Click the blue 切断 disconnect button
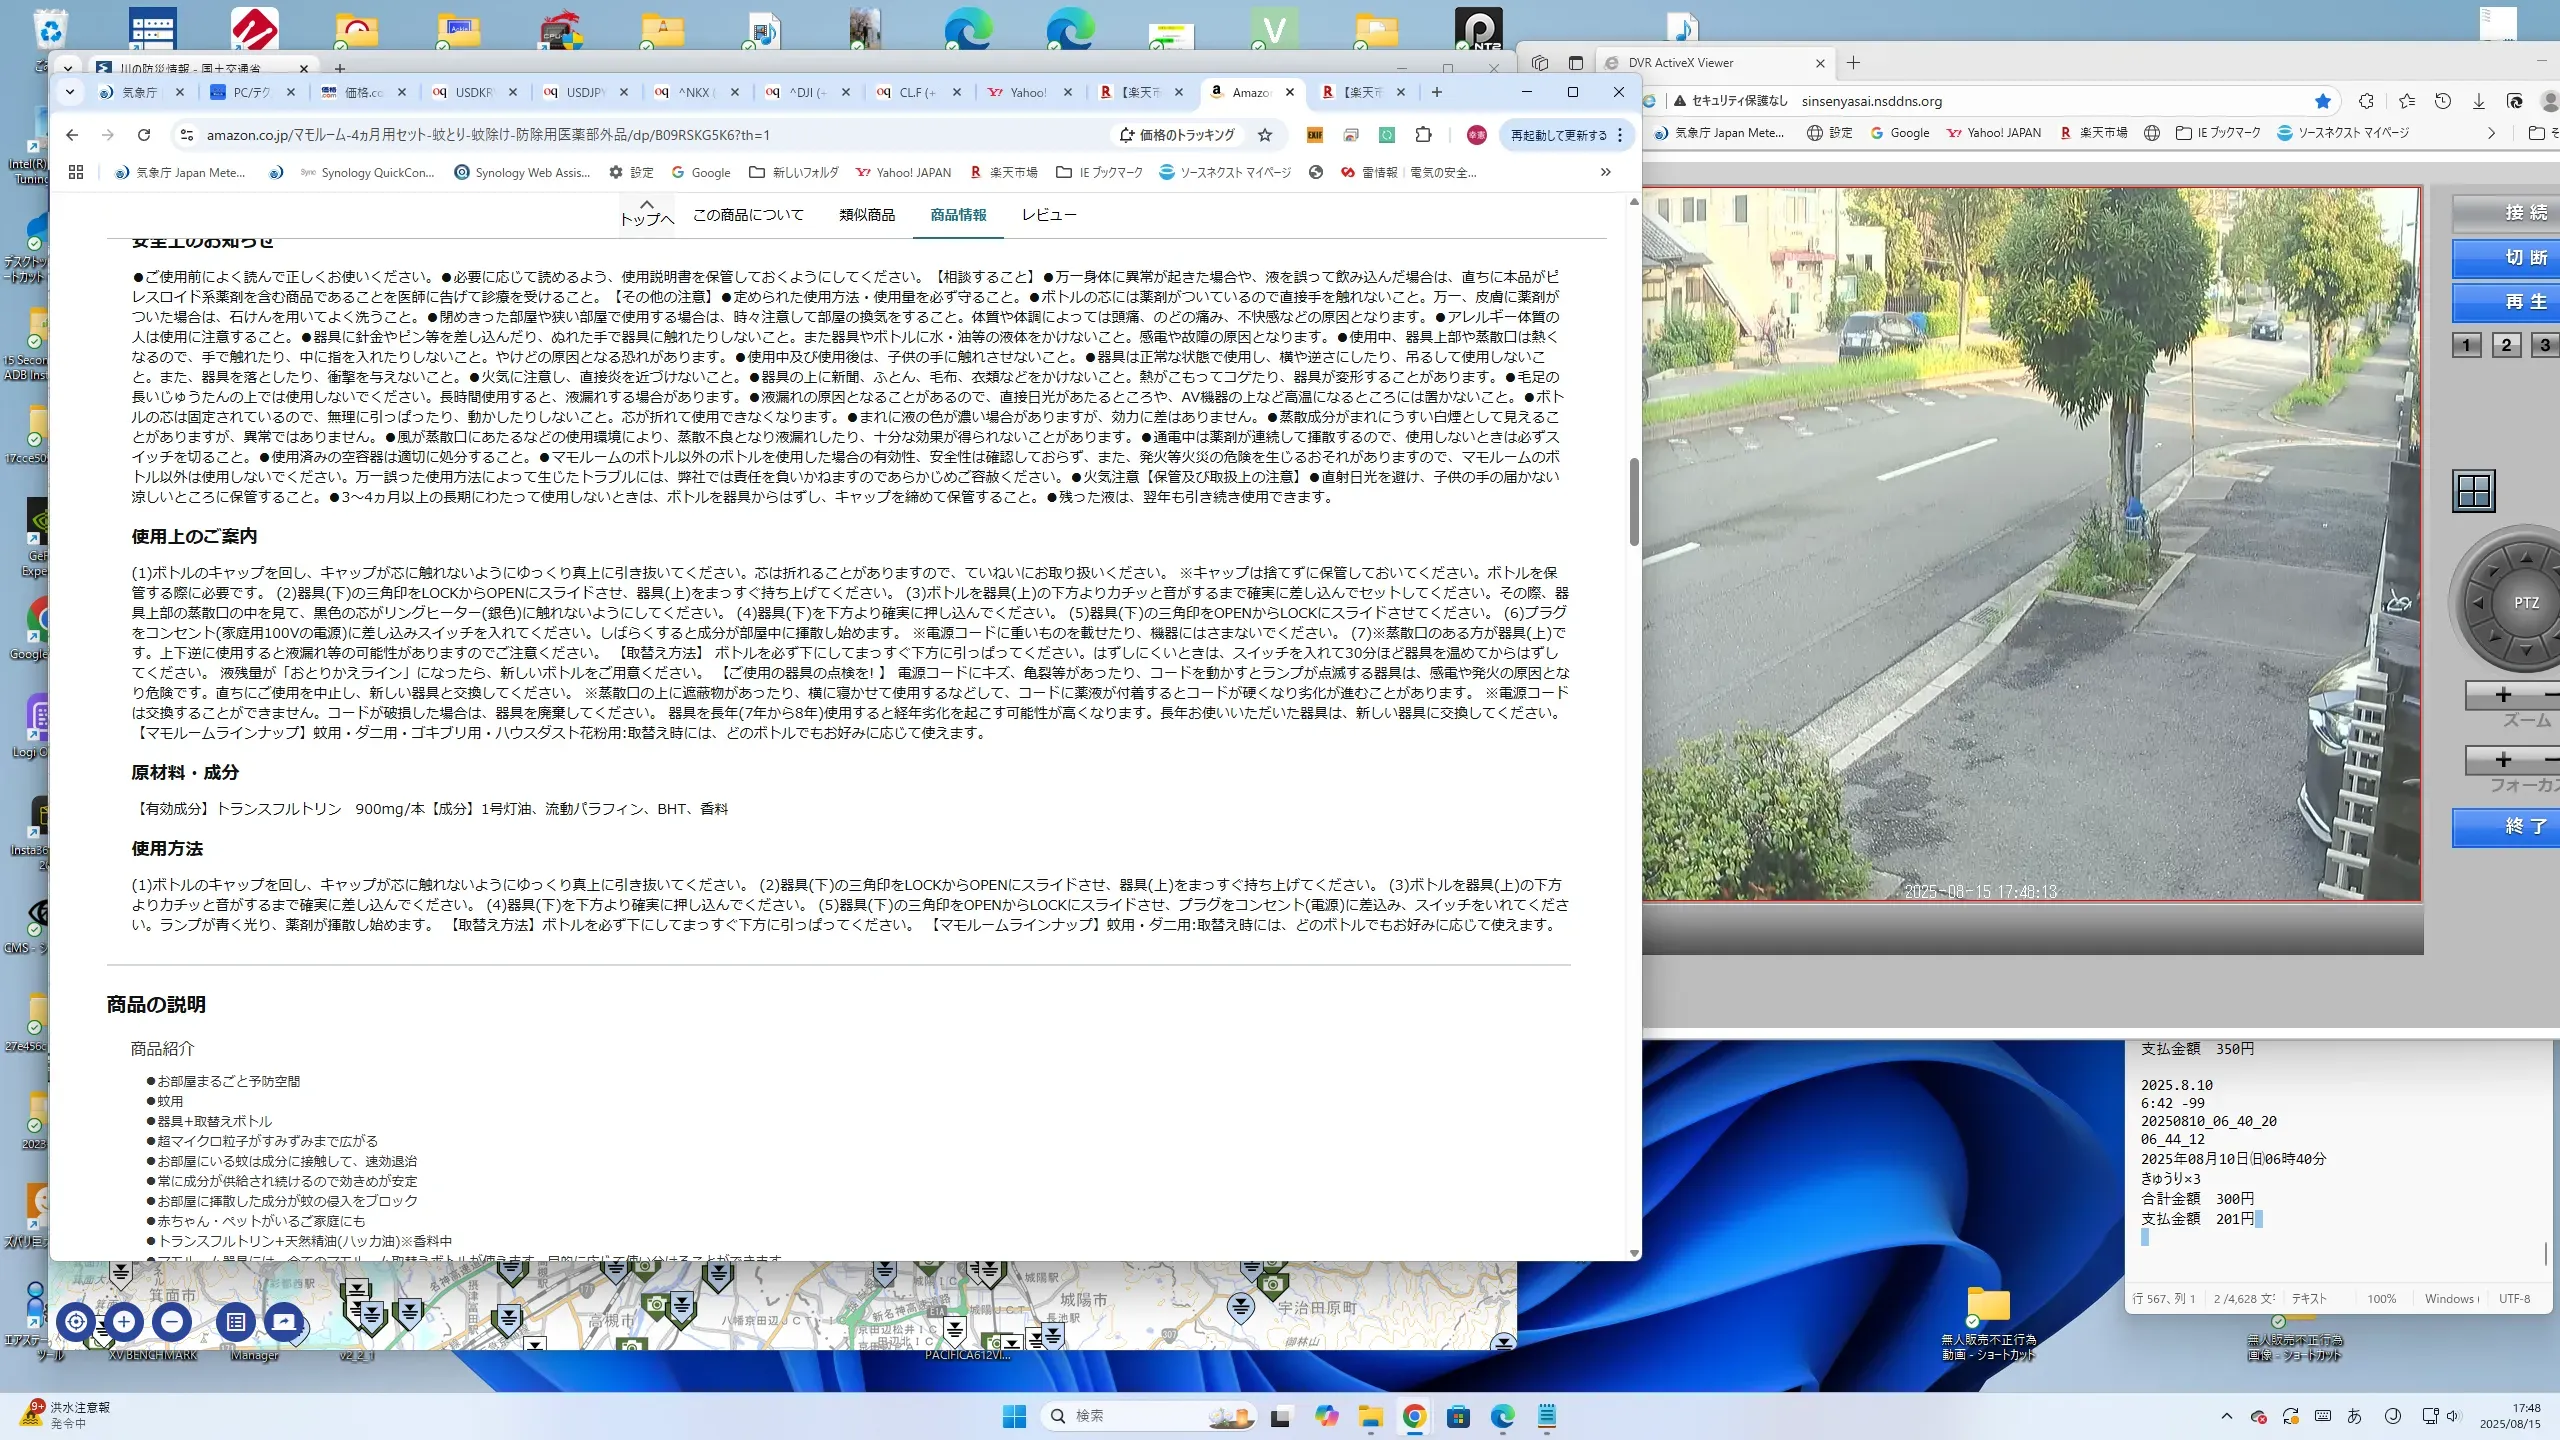 (2524, 258)
